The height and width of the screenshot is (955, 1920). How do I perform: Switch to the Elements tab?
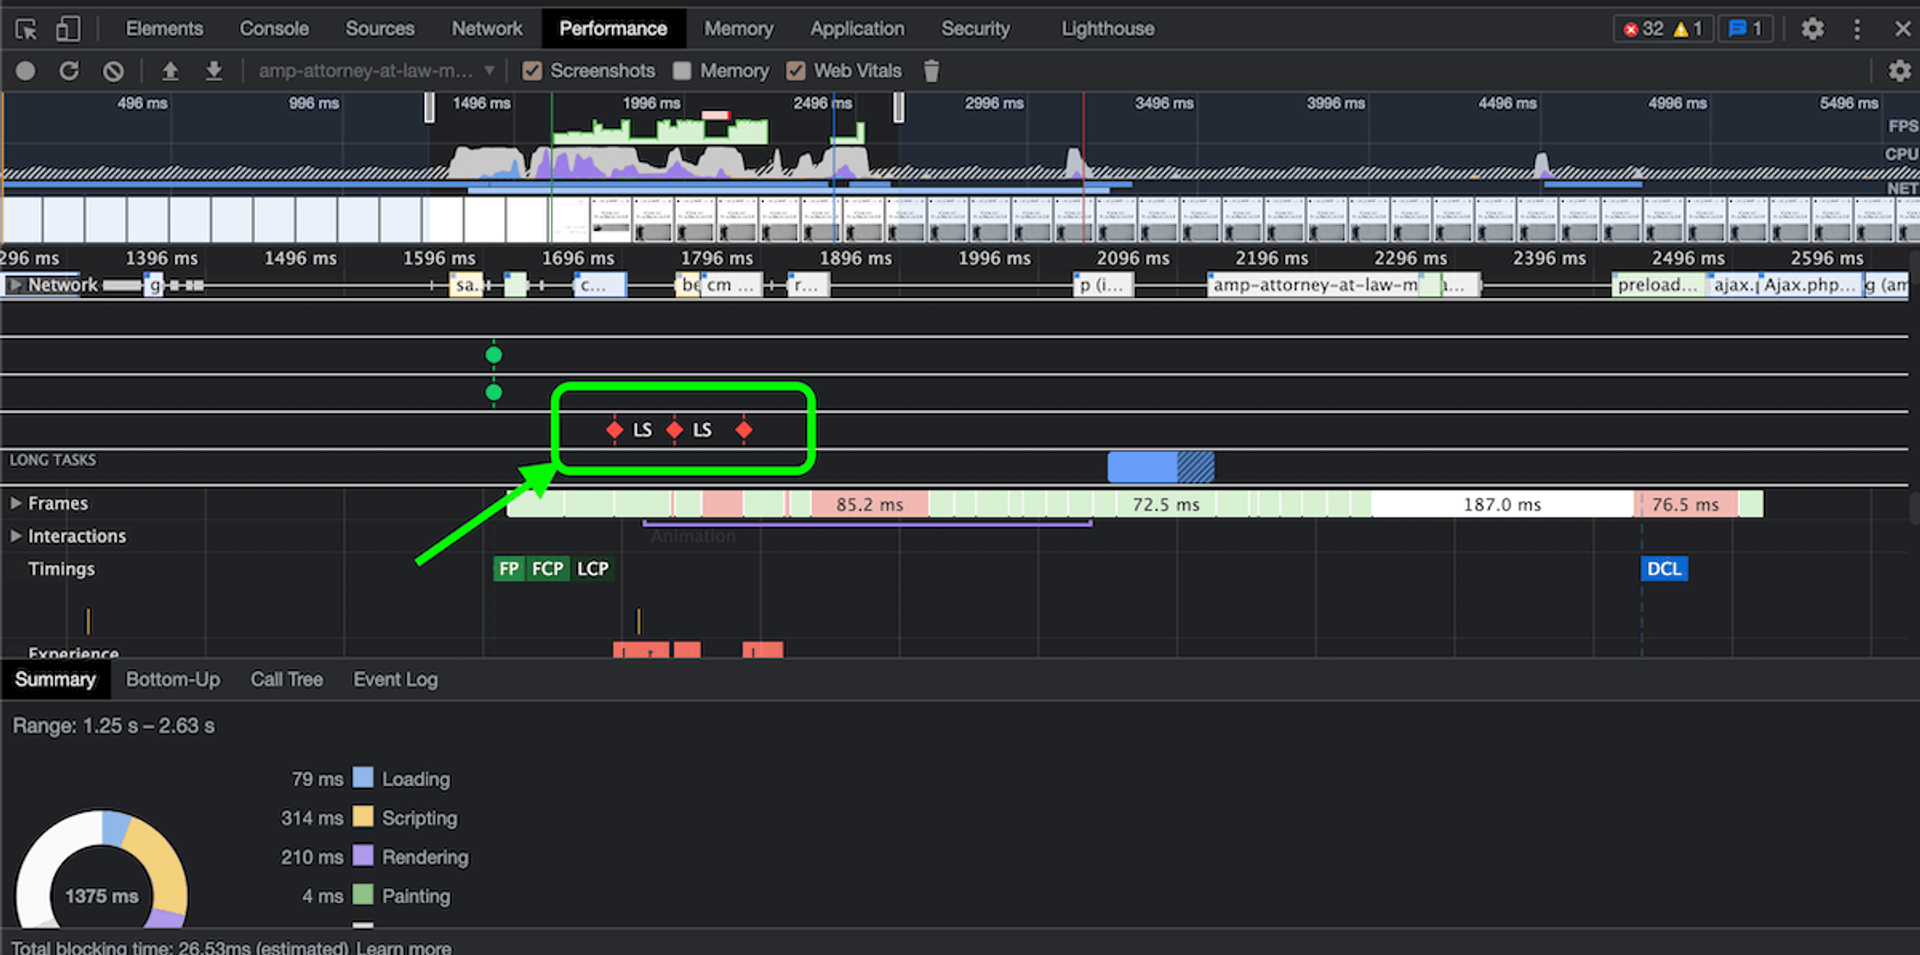coord(164,29)
